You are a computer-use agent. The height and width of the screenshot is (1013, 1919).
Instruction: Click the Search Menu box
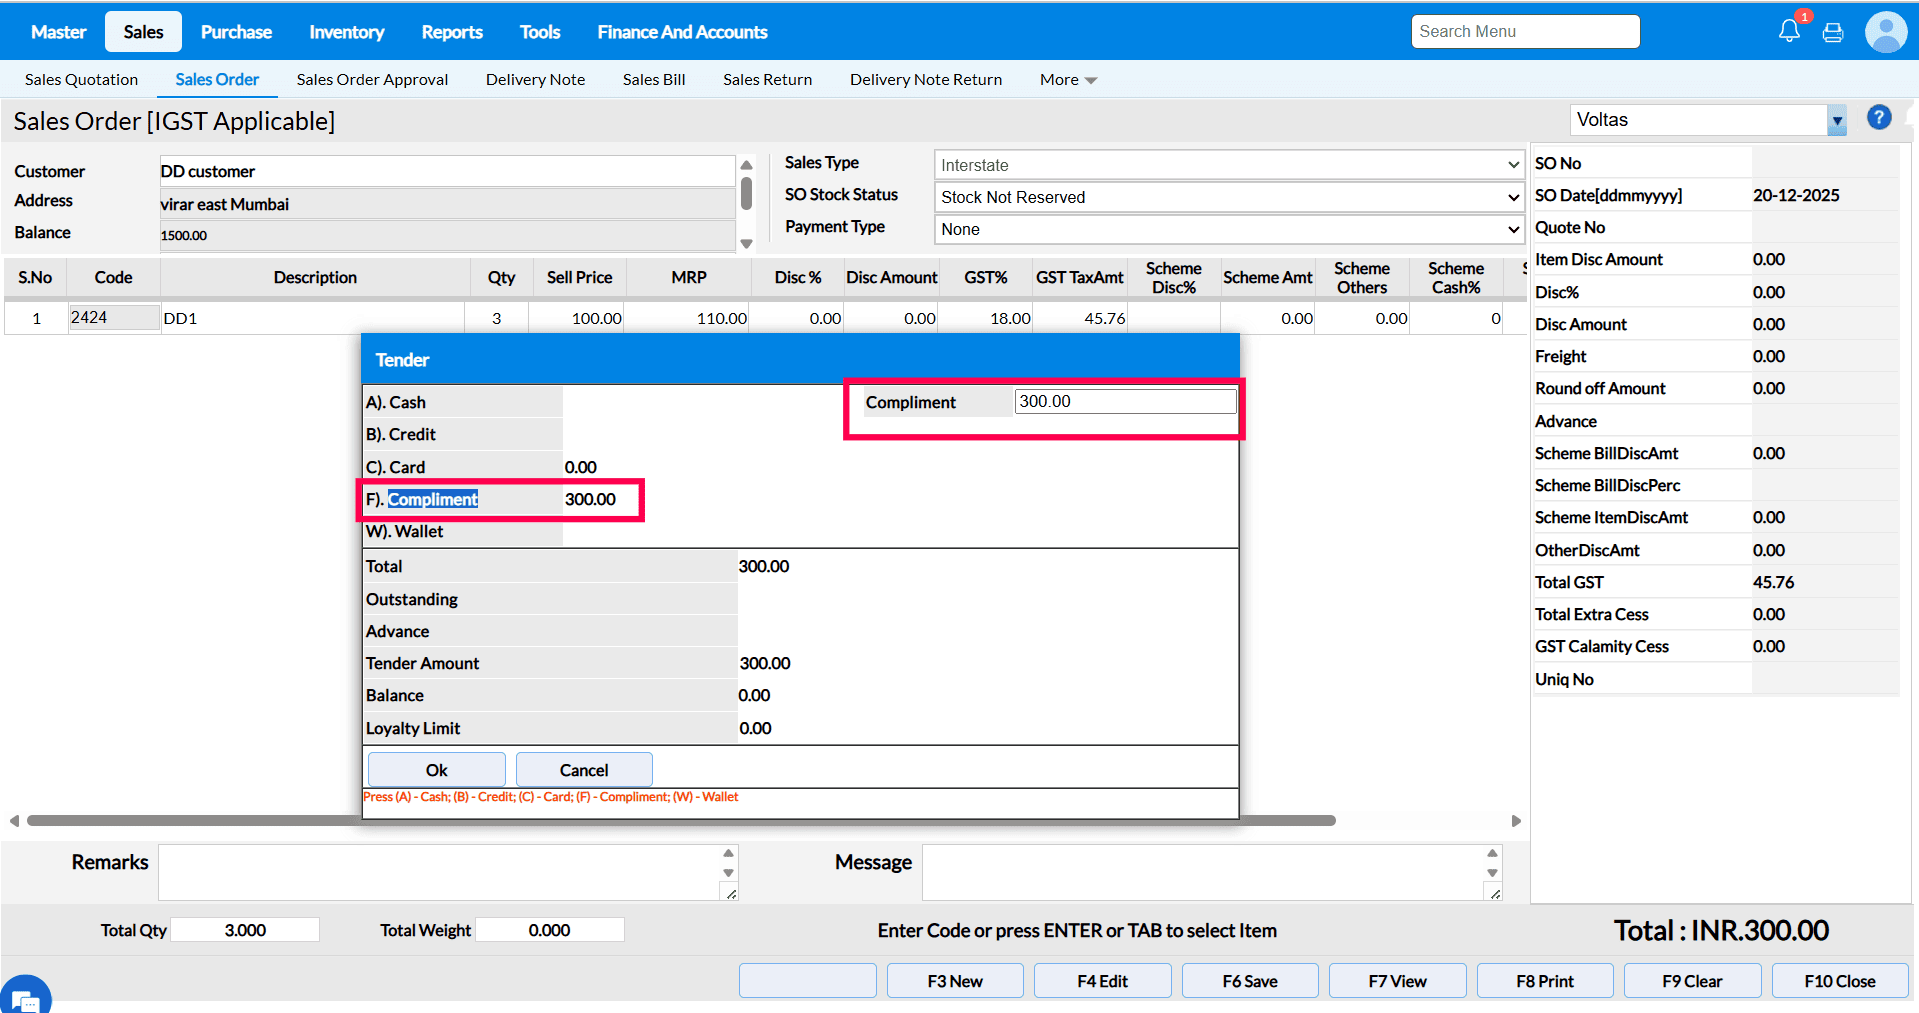click(x=1525, y=32)
